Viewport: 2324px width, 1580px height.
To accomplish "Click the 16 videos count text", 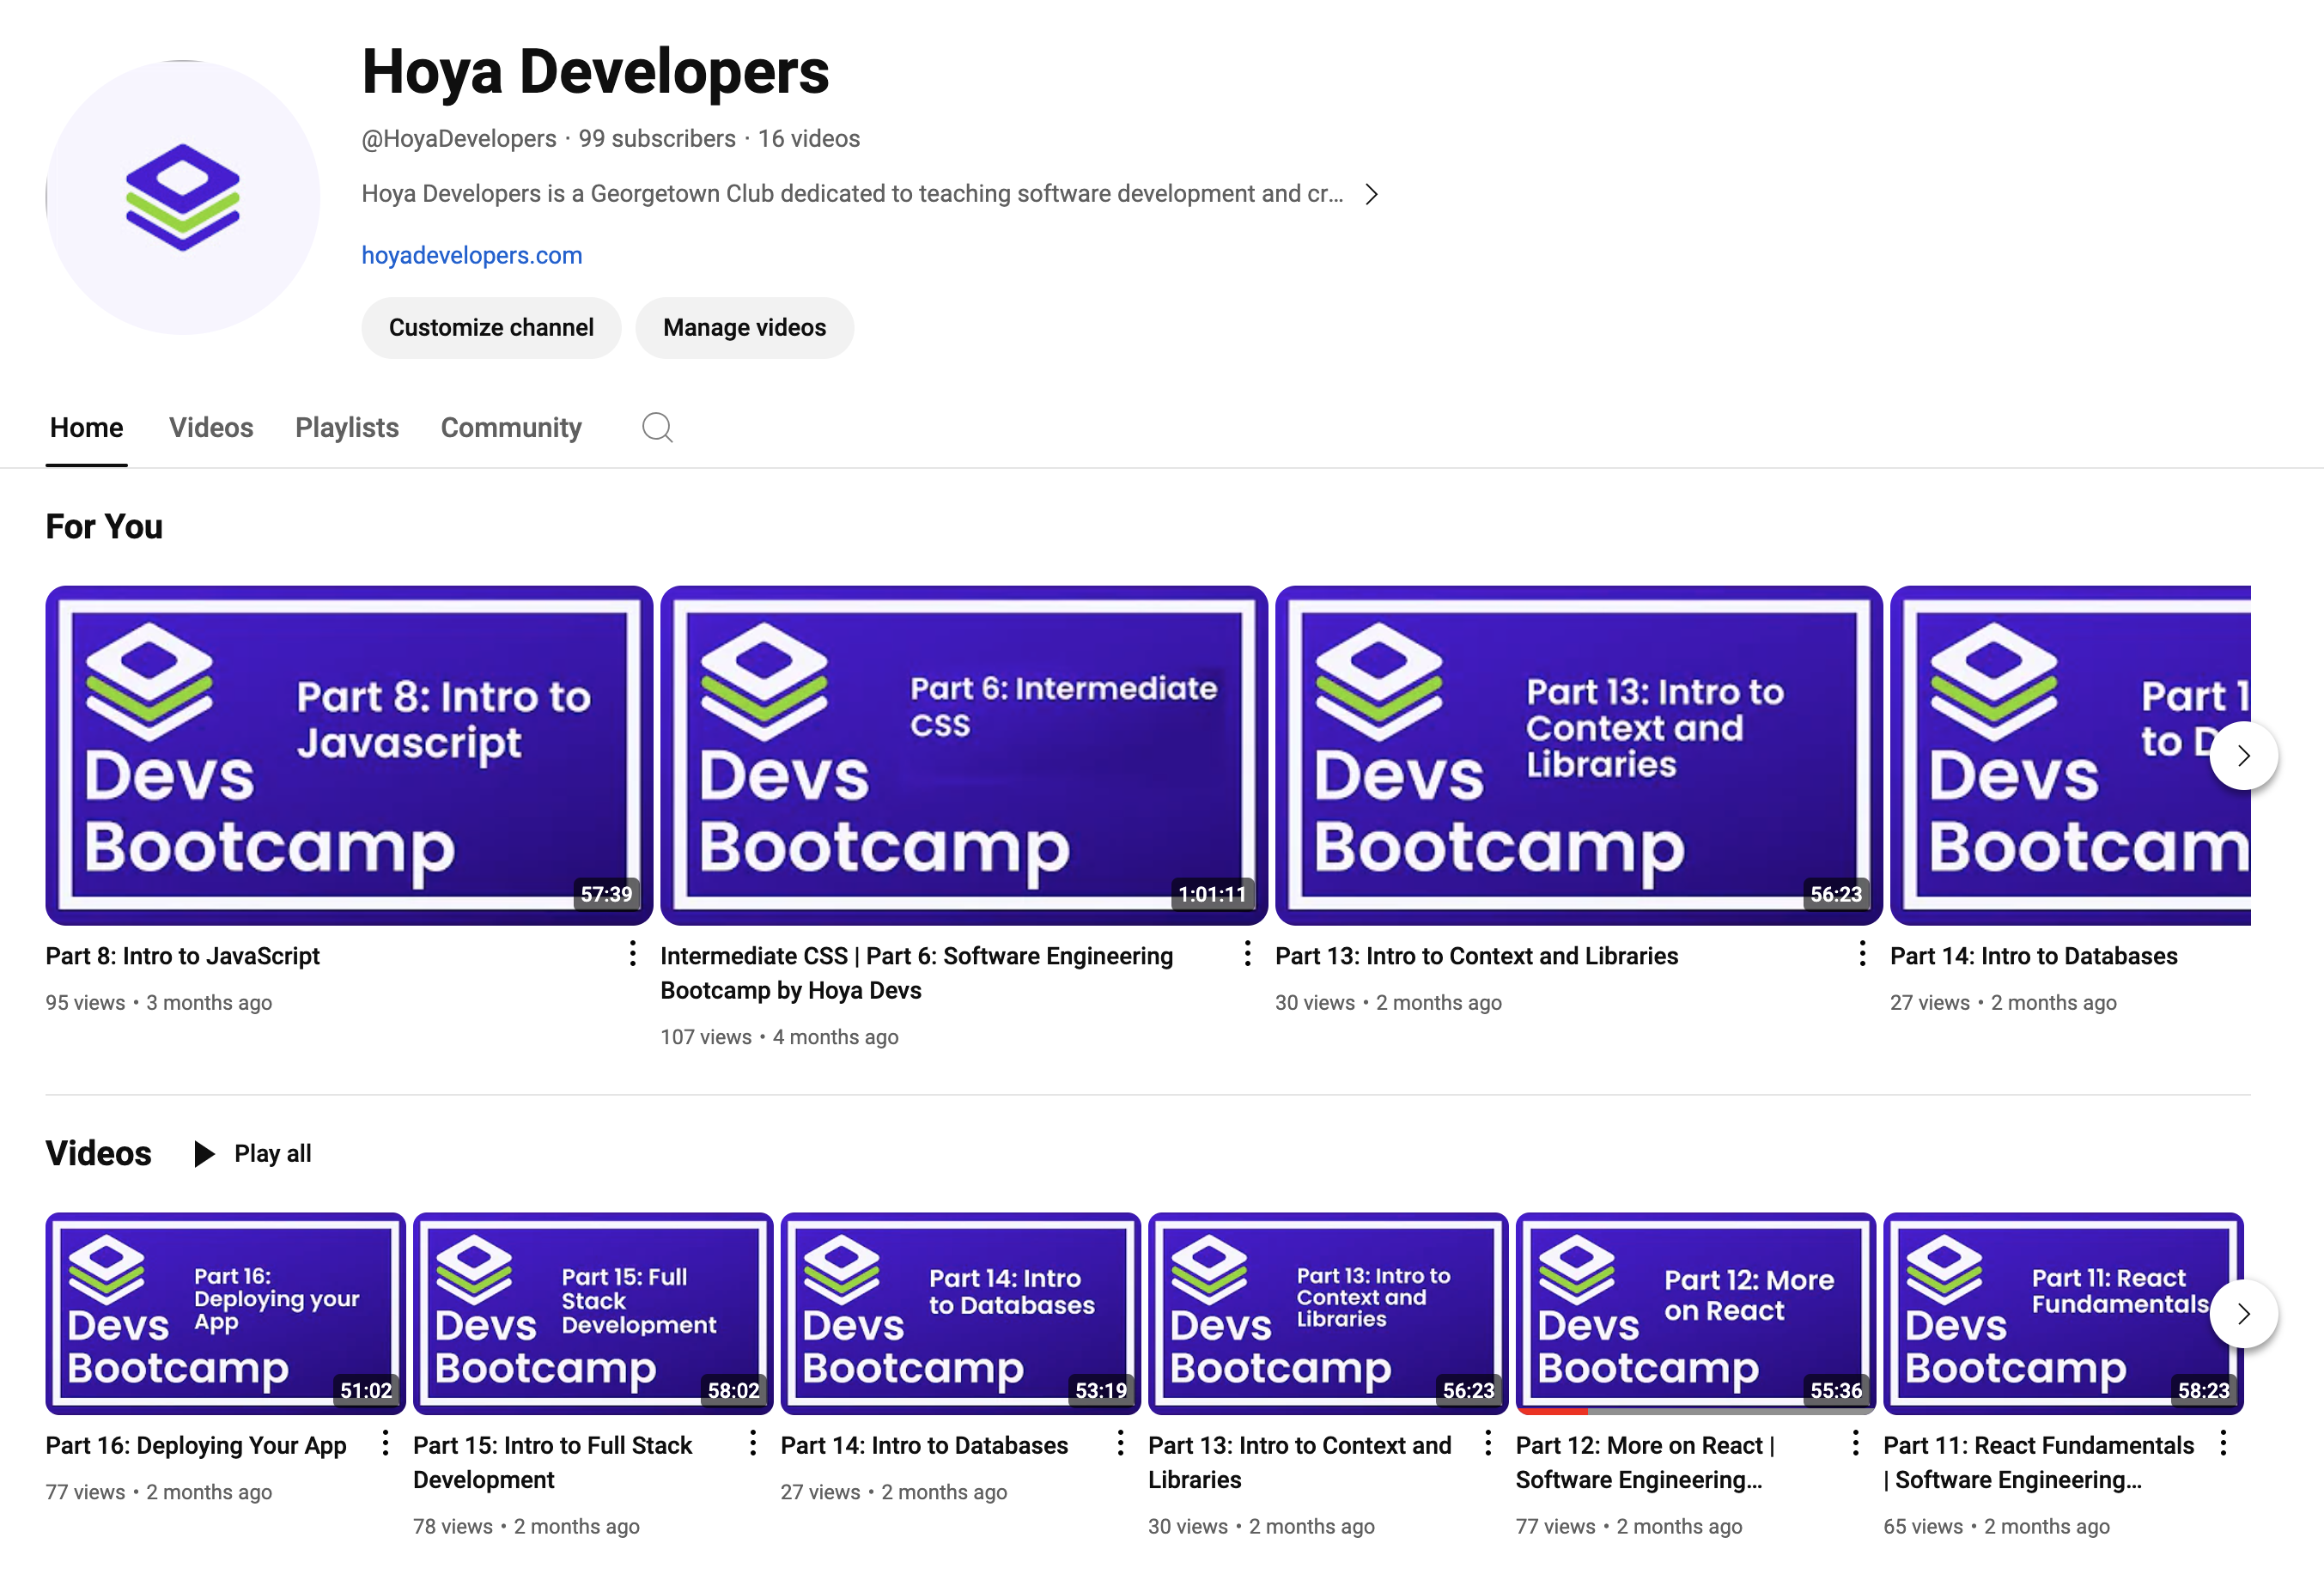I will (809, 139).
